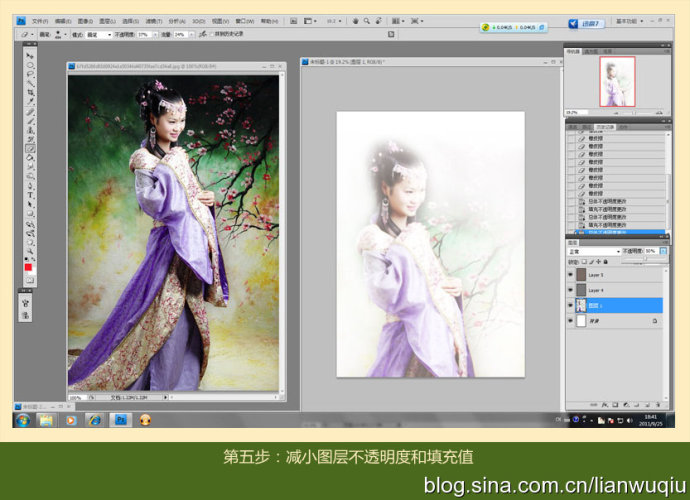Add layer style fx button
Image resolution: width=690 pixels, height=500 pixels.
605,404
